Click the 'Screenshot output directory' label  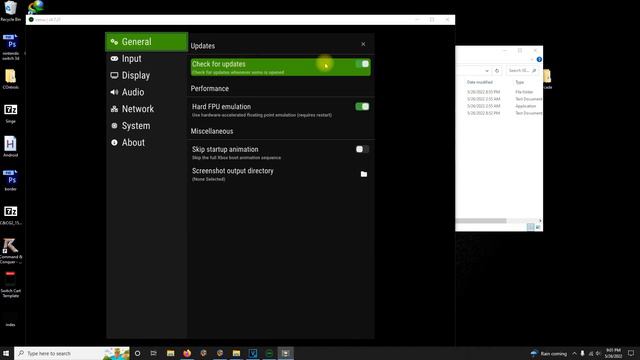pos(233,171)
